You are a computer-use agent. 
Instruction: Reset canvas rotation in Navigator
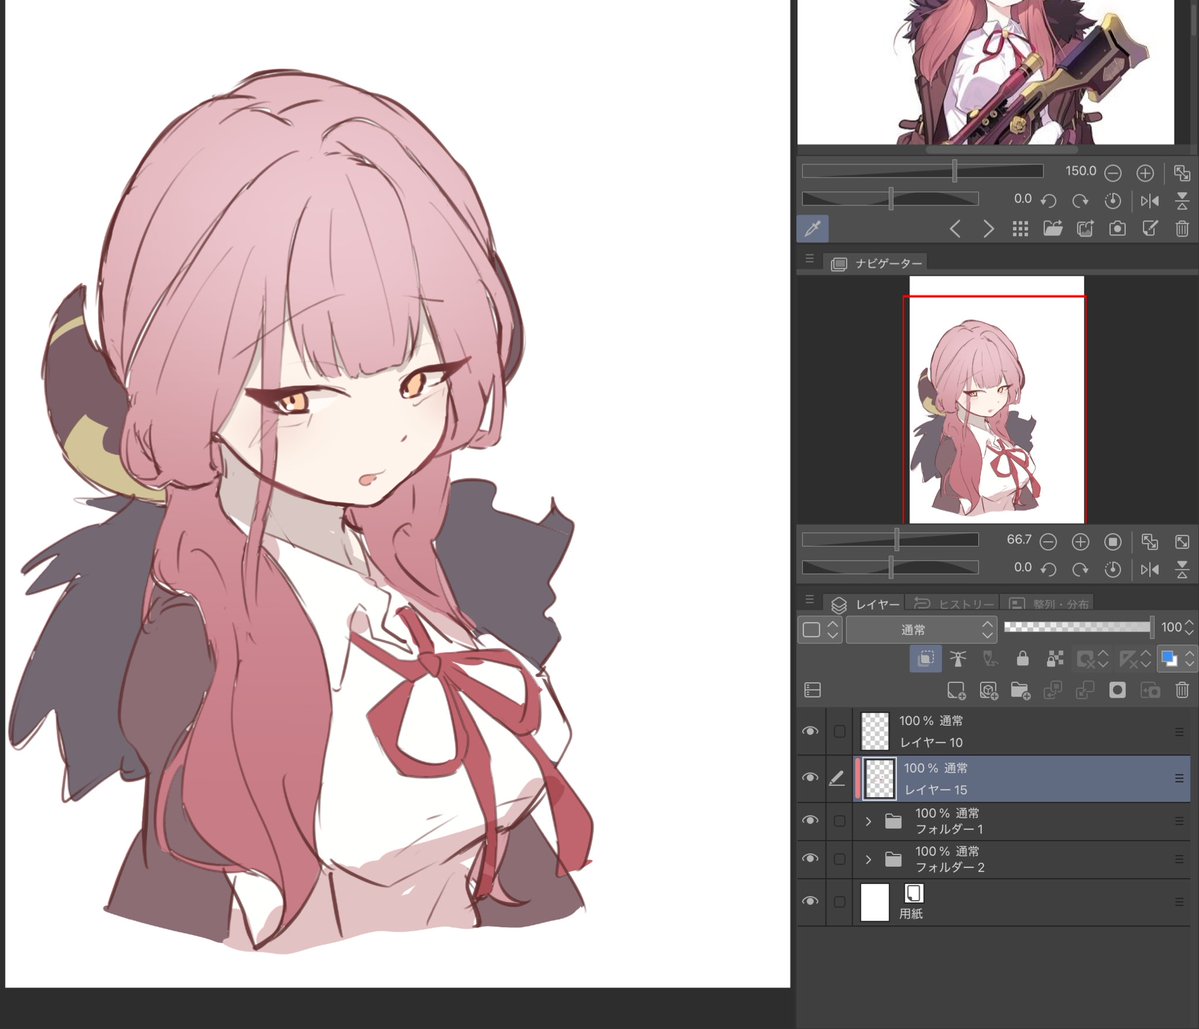tap(1113, 570)
